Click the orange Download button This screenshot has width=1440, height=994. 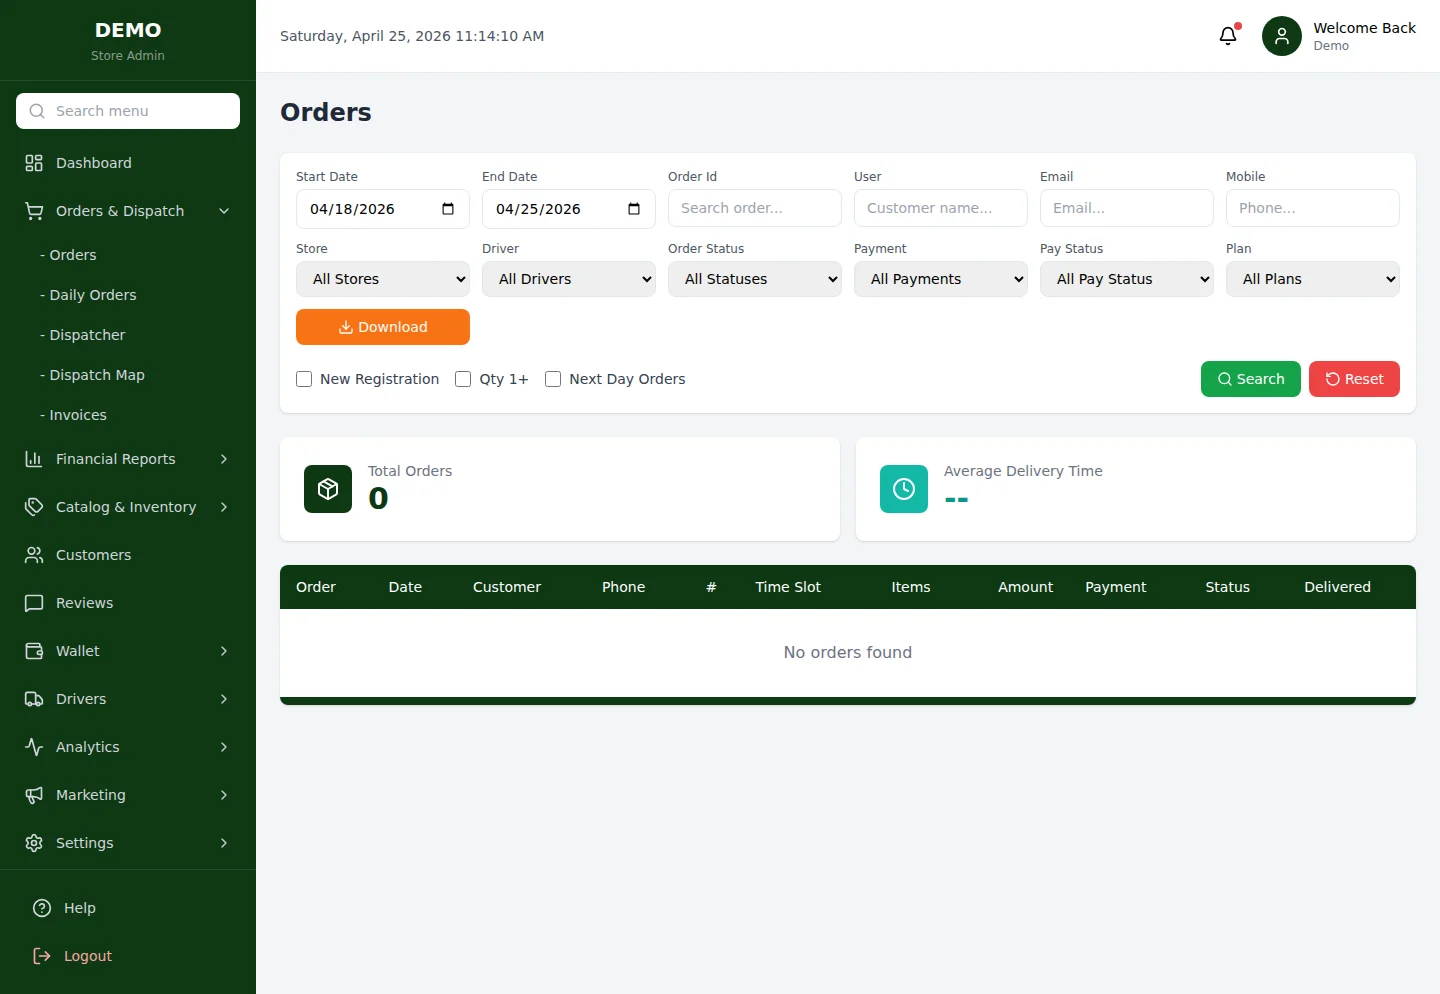pyautogui.click(x=382, y=327)
